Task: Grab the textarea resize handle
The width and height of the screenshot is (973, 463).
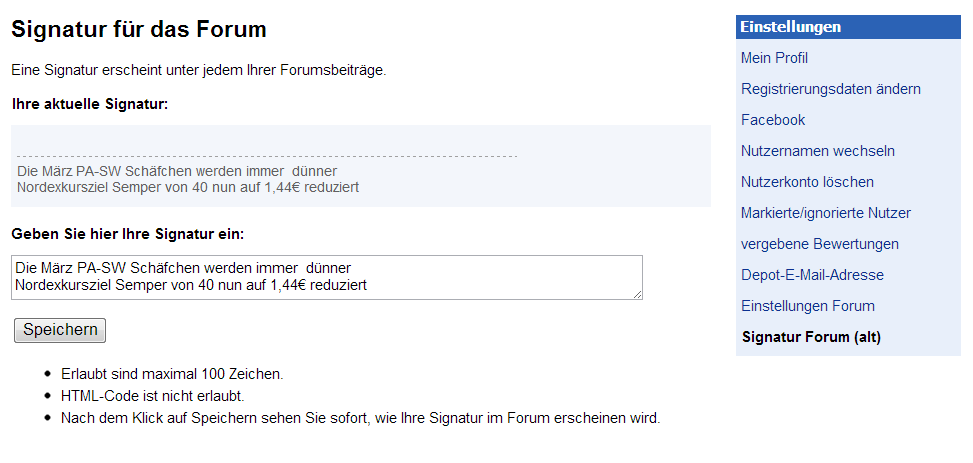Action: (x=637, y=293)
